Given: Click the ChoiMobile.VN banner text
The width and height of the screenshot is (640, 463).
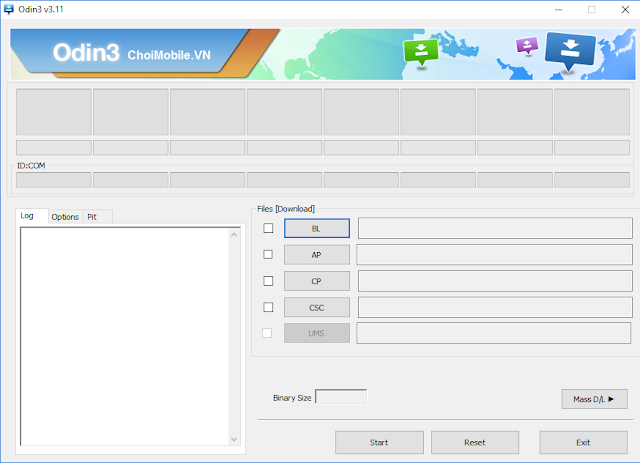Looking at the screenshot, I should click(169, 55).
